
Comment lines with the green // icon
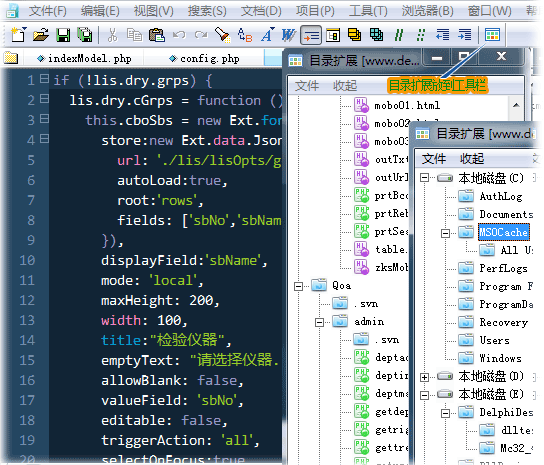(399, 35)
